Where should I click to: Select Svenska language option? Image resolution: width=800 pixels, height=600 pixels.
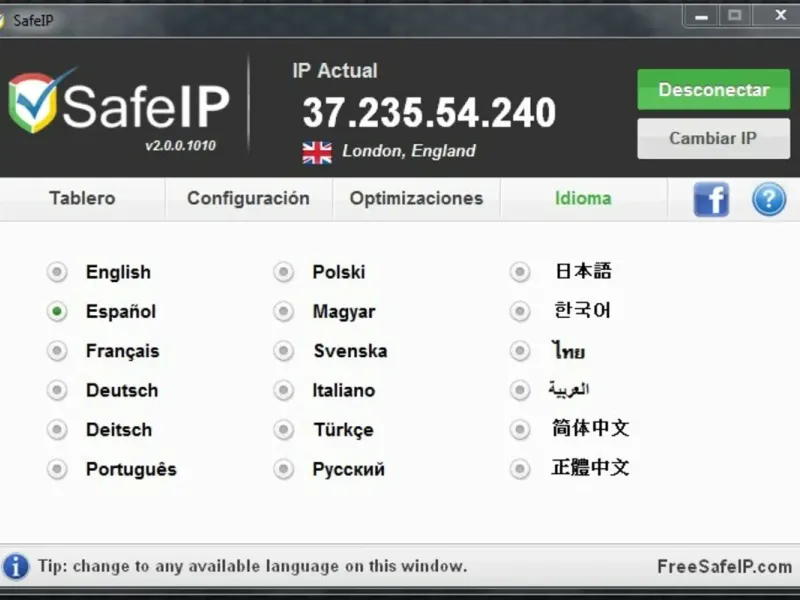284,351
